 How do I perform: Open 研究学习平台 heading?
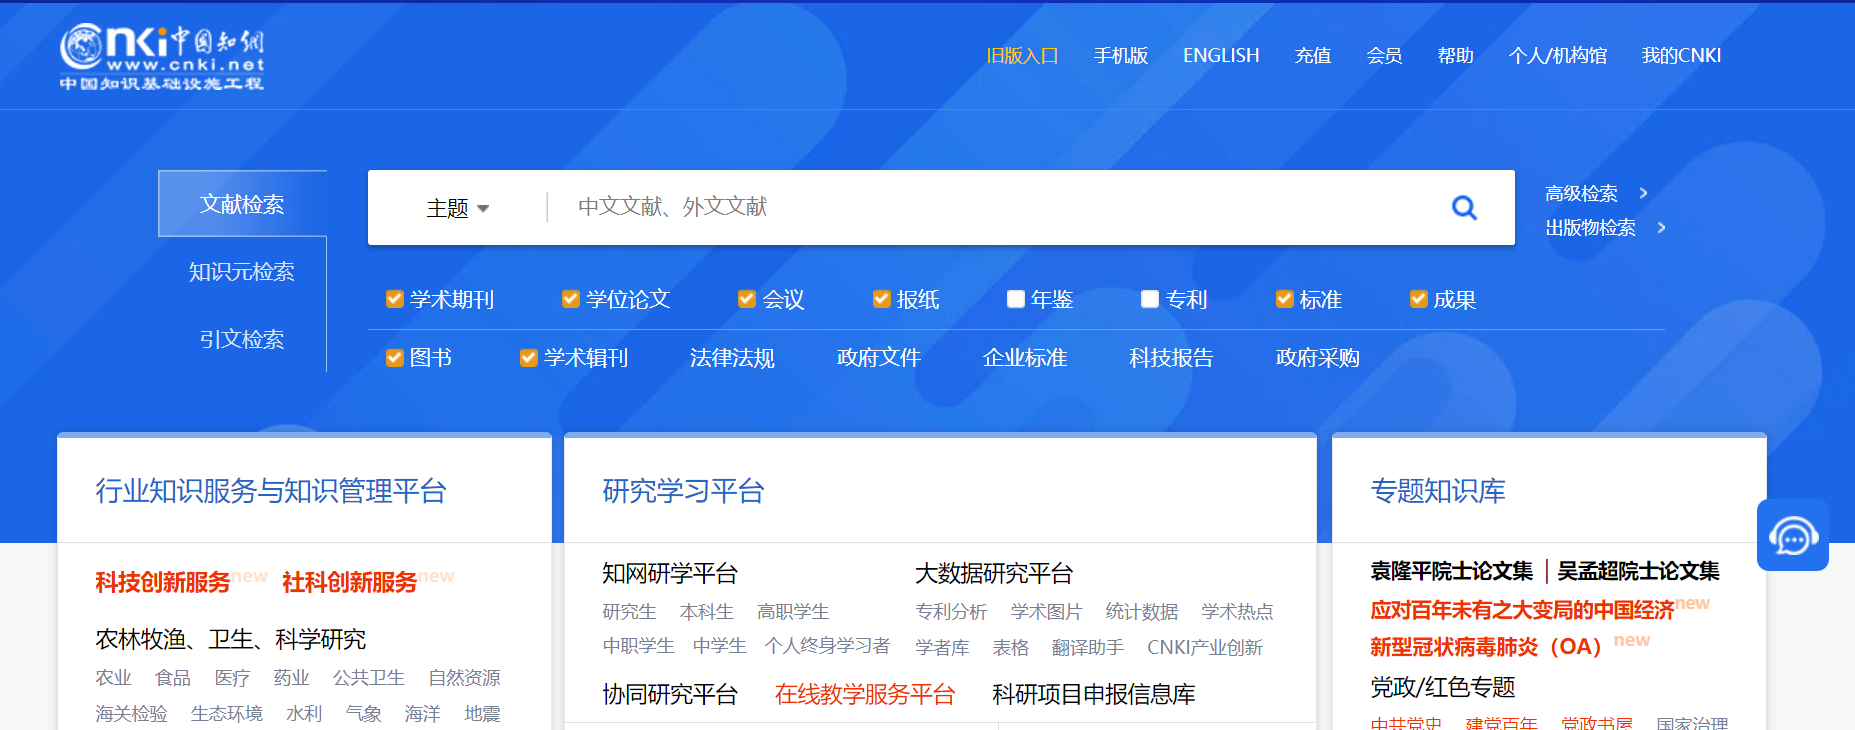(683, 491)
